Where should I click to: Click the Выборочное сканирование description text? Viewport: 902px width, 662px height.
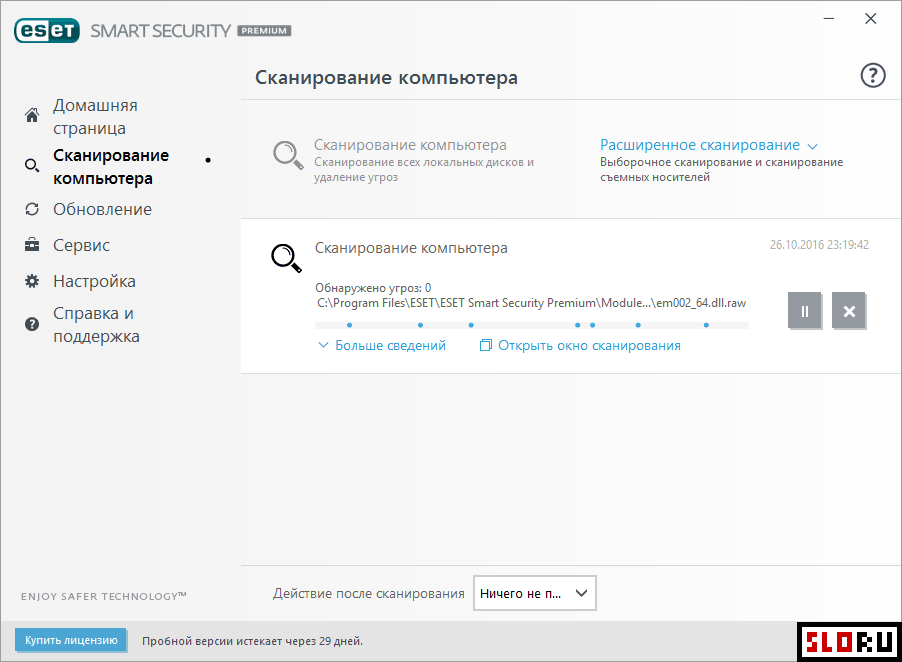click(721, 170)
